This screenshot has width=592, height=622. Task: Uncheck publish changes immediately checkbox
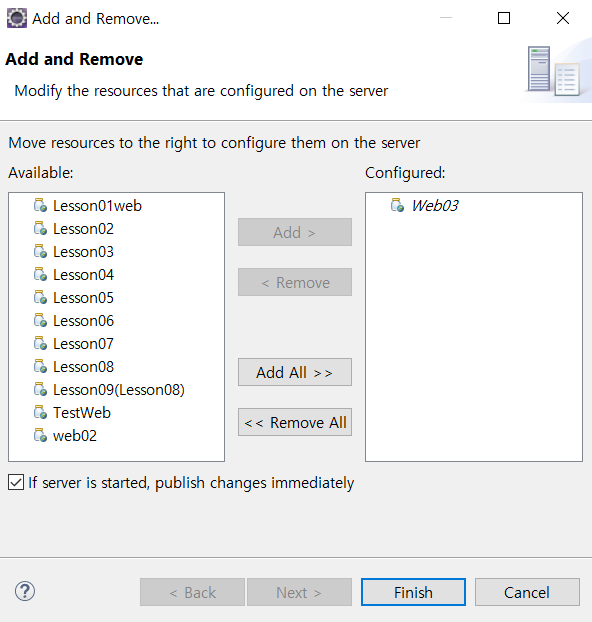[16, 482]
